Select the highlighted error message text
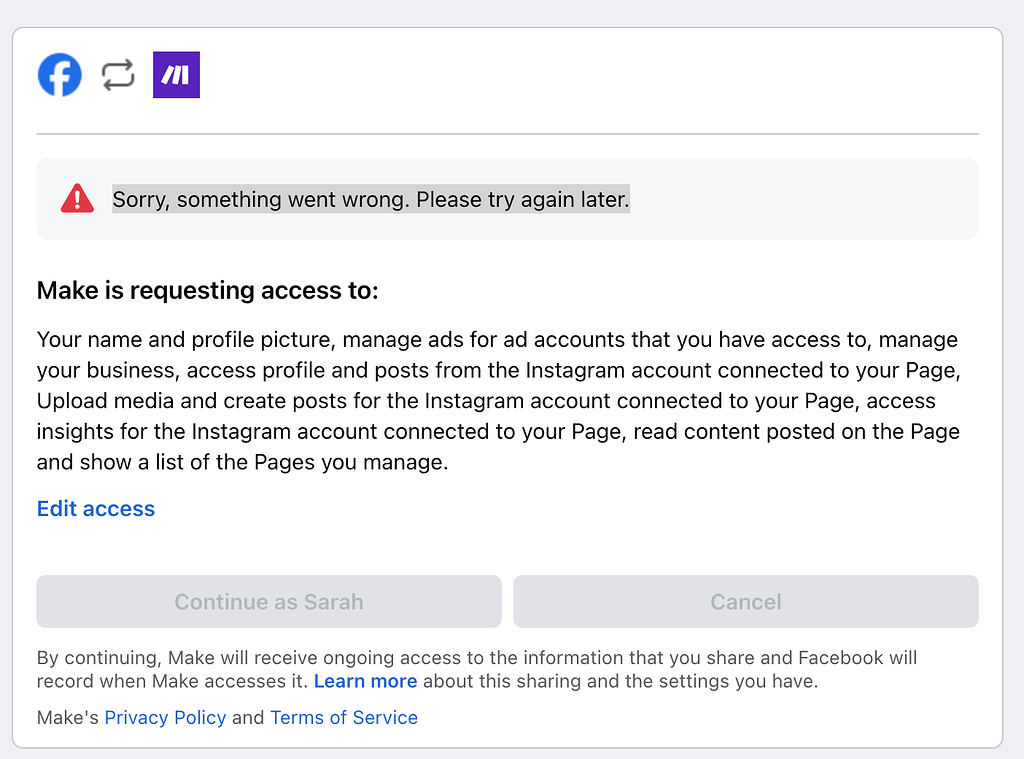 point(370,199)
